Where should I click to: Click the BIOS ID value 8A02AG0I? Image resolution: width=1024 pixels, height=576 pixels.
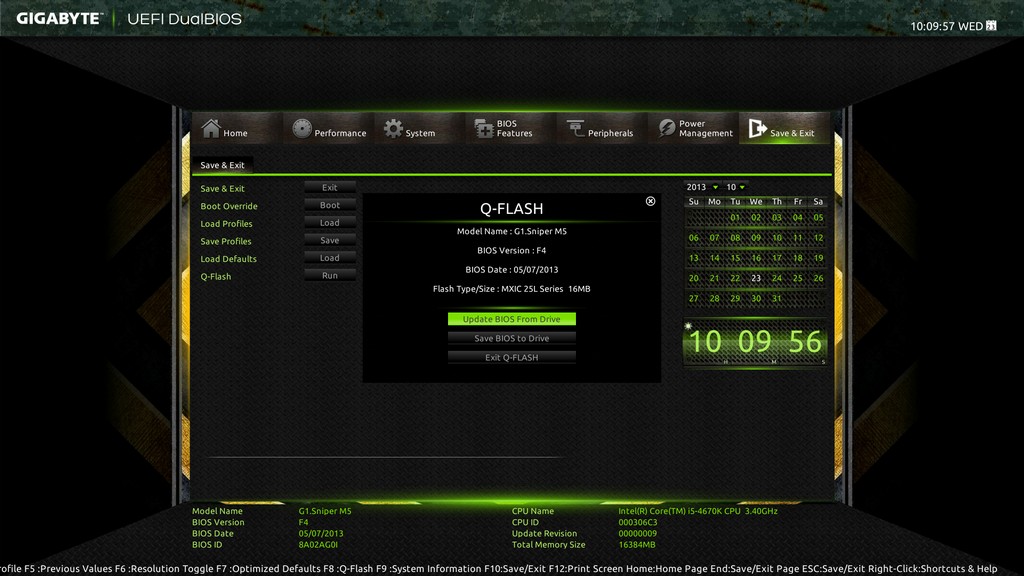click(x=318, y=545)
